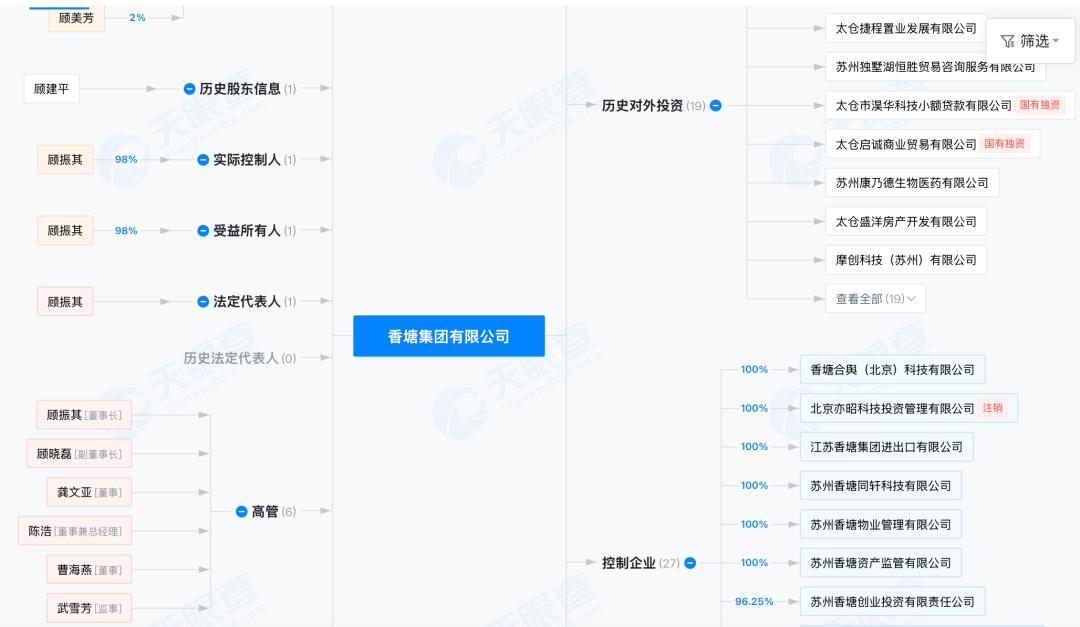The height and width of the screenshot is (627, 1080).
Task: Open 苏州香塘资产监管有限公司
Action: coord(880,563)
